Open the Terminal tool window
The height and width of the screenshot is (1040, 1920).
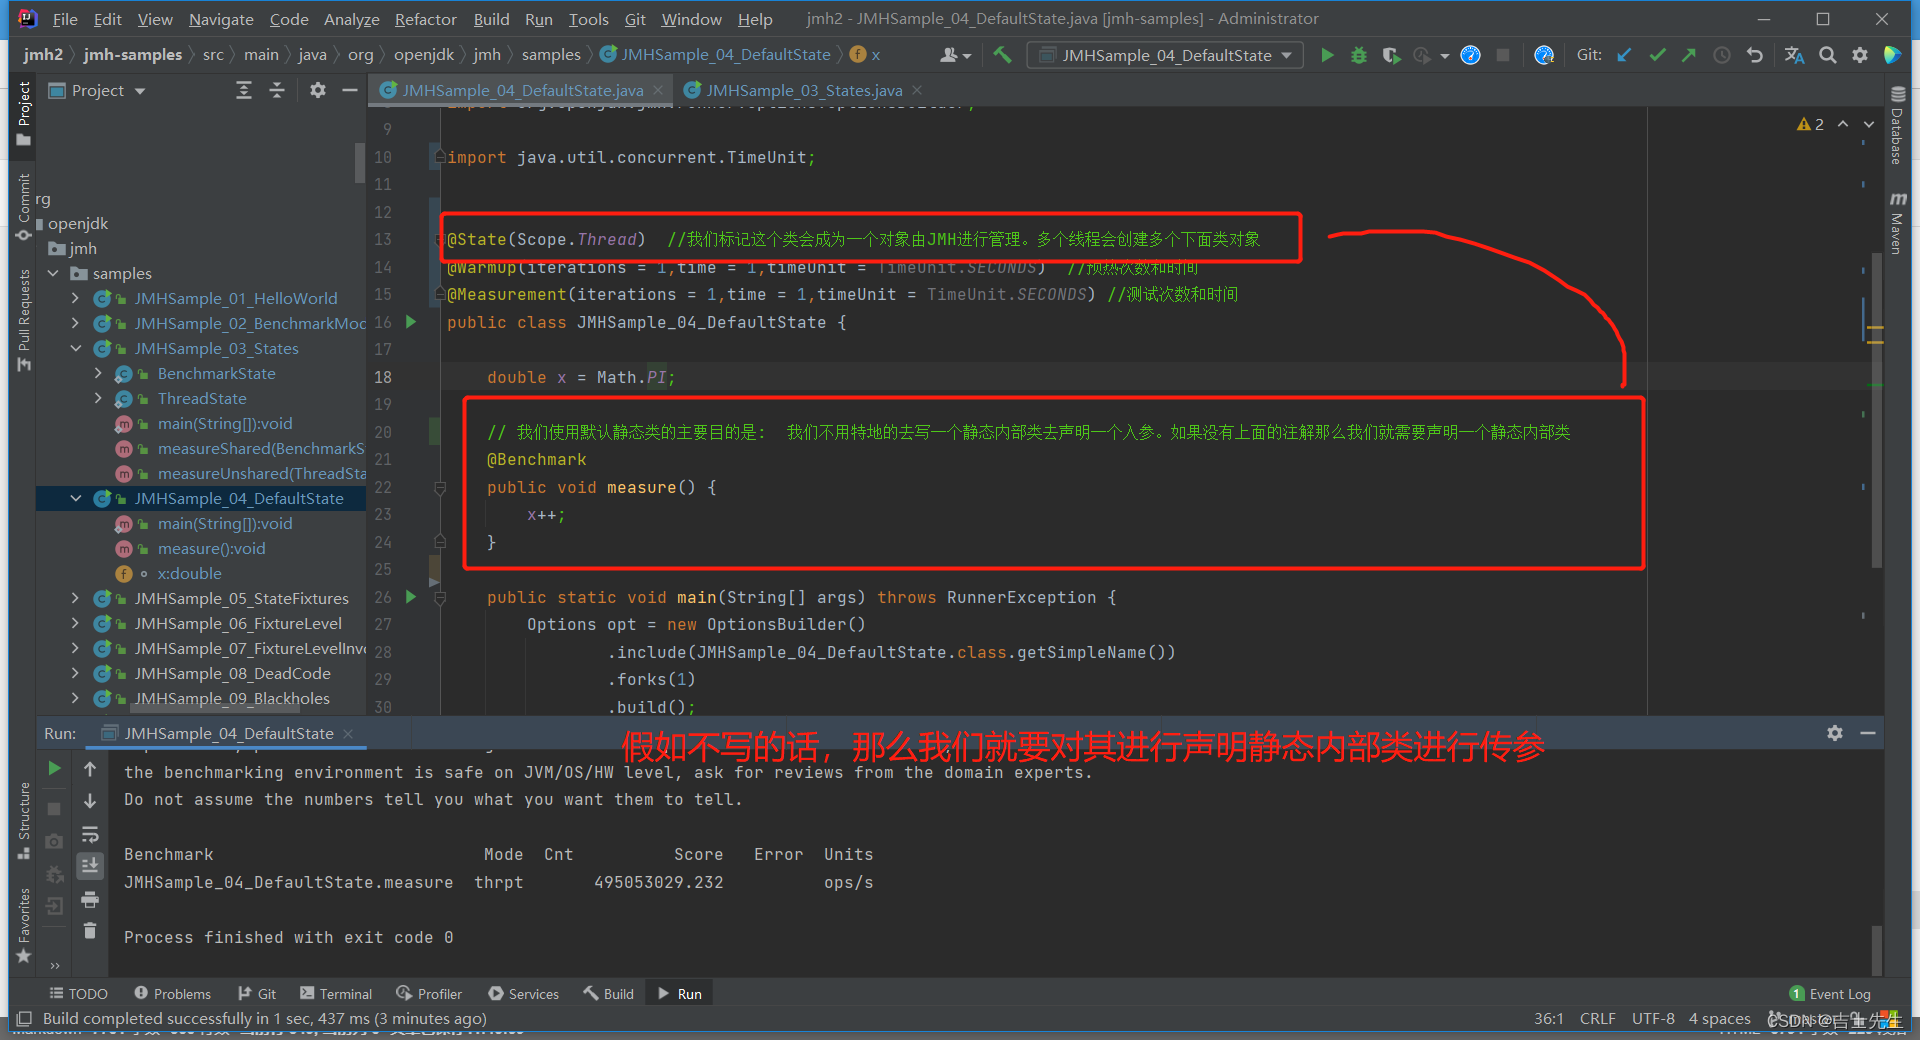(336, 994)
